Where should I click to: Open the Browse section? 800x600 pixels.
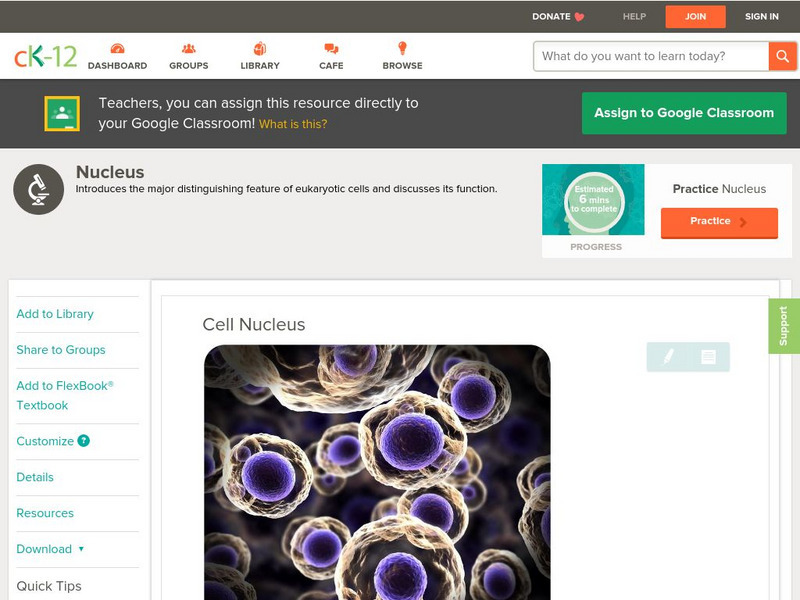tap(402, 55)
